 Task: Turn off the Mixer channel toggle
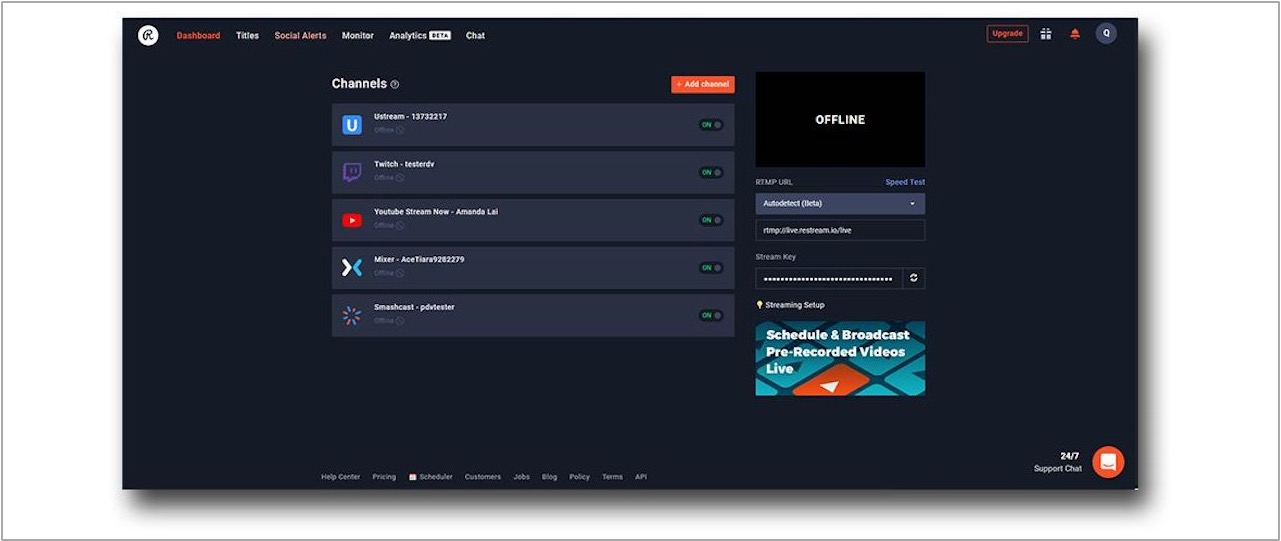tap(711, 268)
